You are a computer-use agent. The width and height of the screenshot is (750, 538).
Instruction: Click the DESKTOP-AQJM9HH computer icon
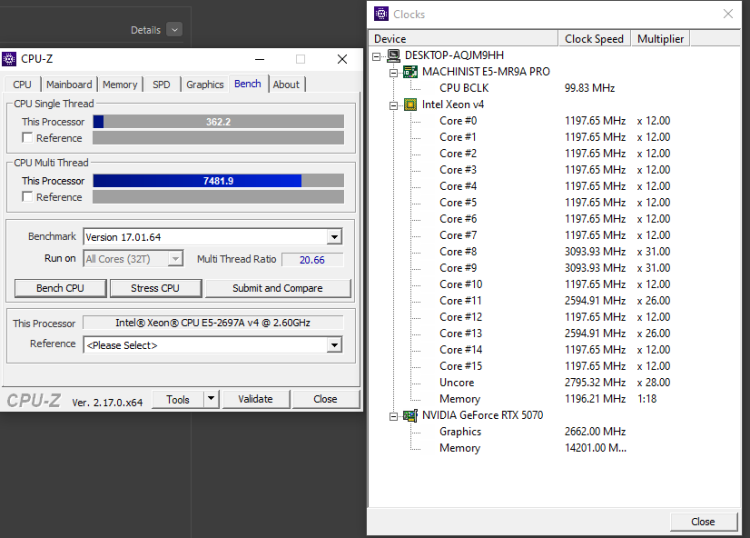pyautogui.click(x=393, y=55)
